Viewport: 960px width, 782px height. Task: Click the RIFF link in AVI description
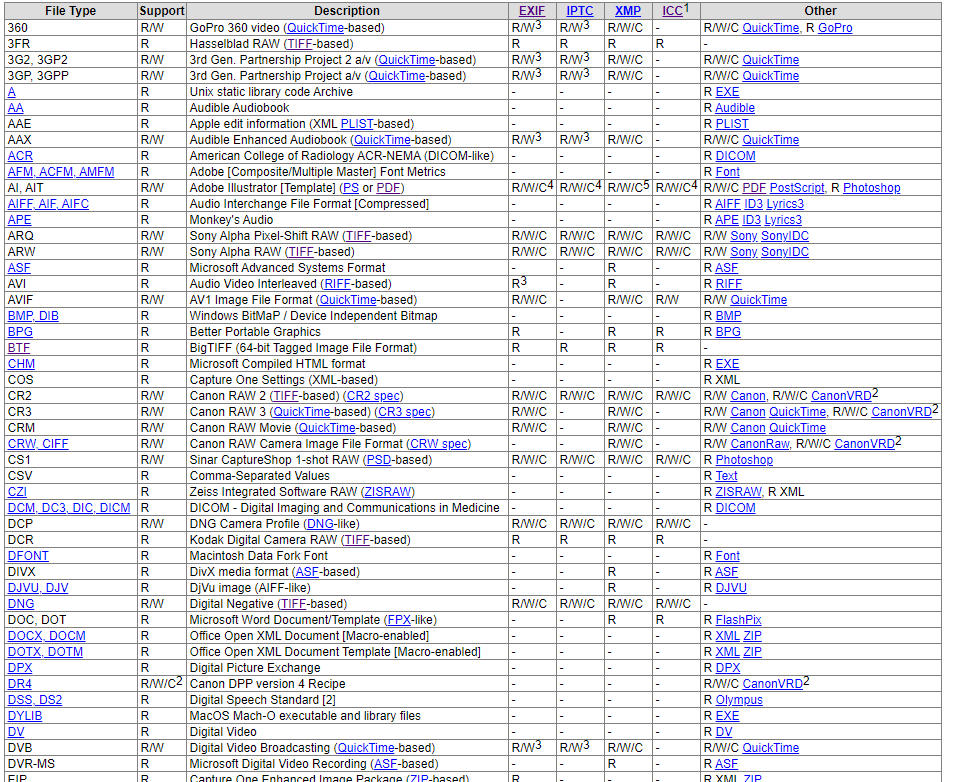(x=337, y=284)
